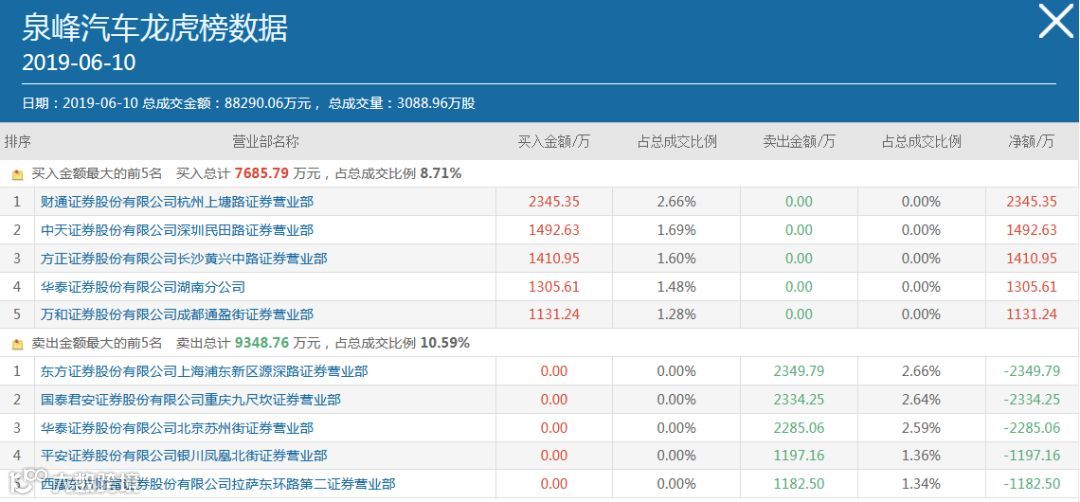Click ratio 1.28% in 万和证券 row
The height and width of the screenshot is (502, 1080).
pos(676,315)
